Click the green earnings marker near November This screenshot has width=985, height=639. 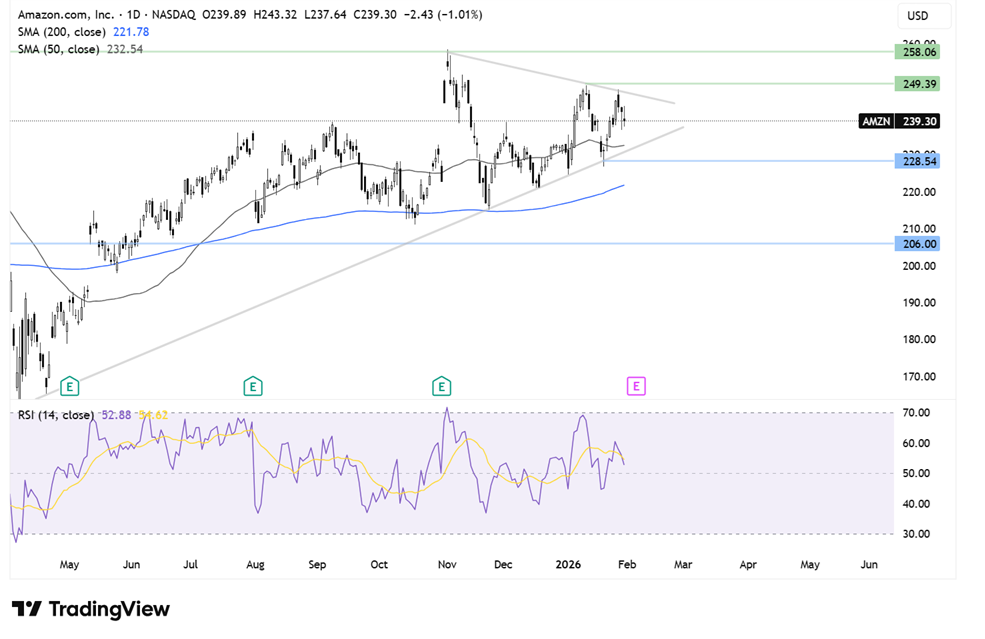(x=442, y=386)
